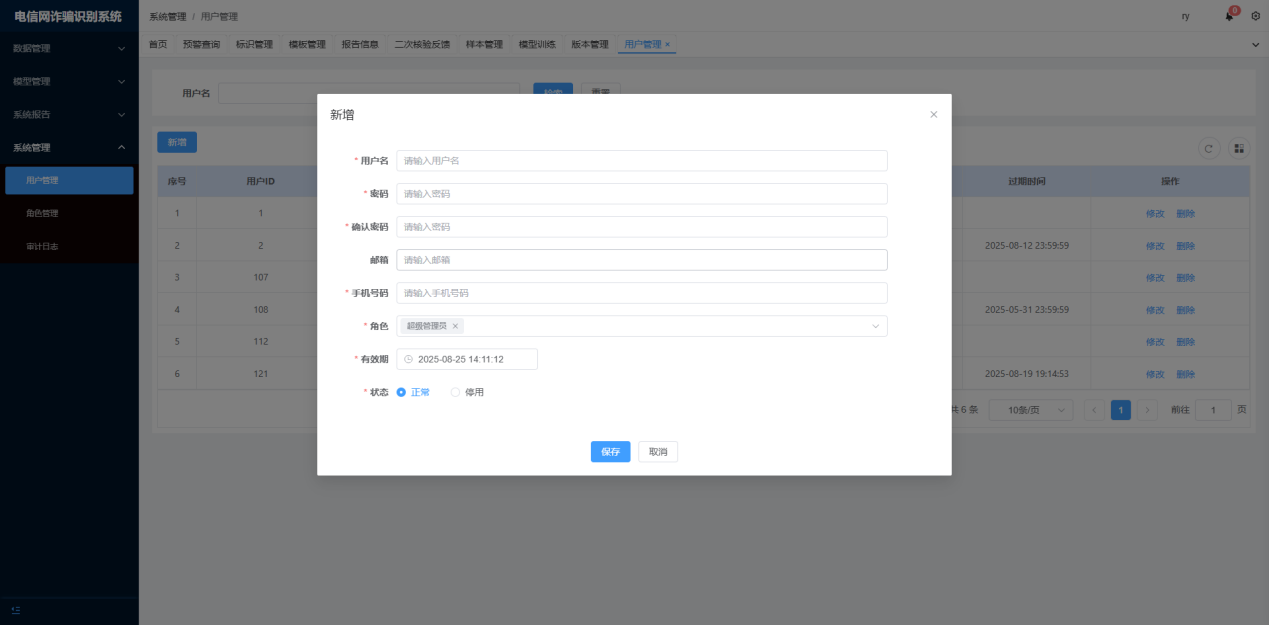Click the refresh table icon
This screenshot has height=625, width=1269.
point(1209,148)
